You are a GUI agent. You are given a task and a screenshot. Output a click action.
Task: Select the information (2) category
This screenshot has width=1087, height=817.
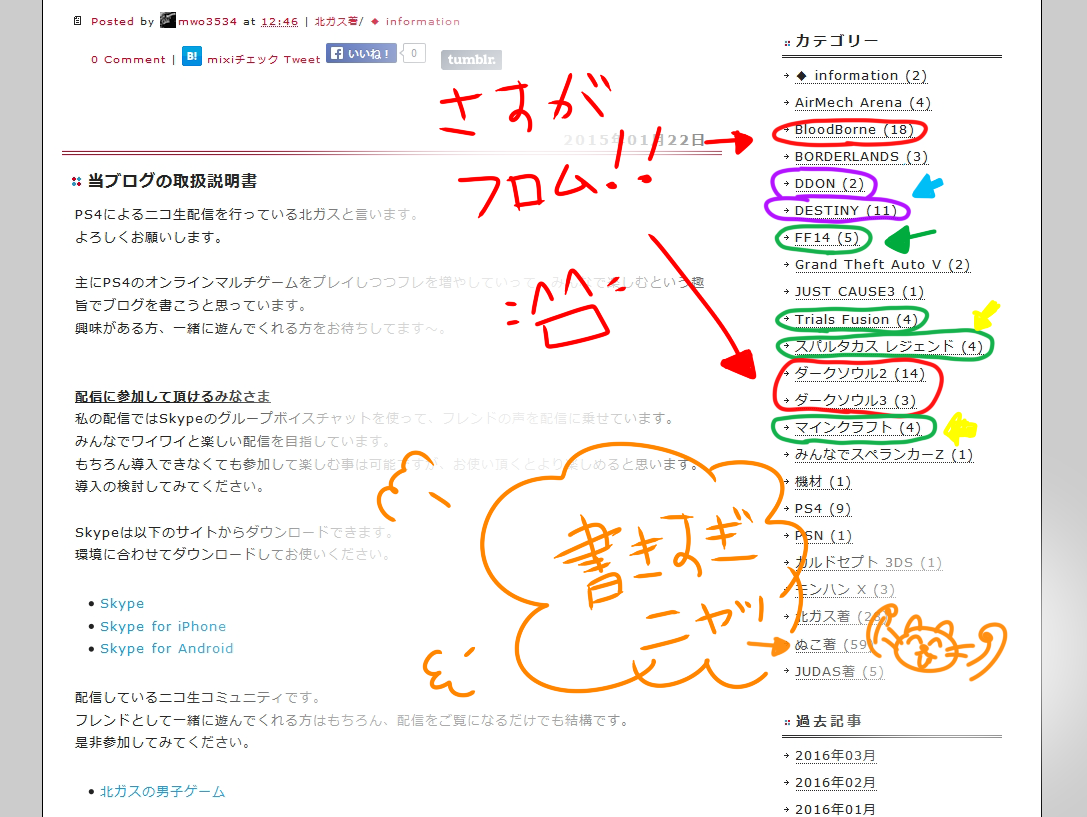[861, 76]
